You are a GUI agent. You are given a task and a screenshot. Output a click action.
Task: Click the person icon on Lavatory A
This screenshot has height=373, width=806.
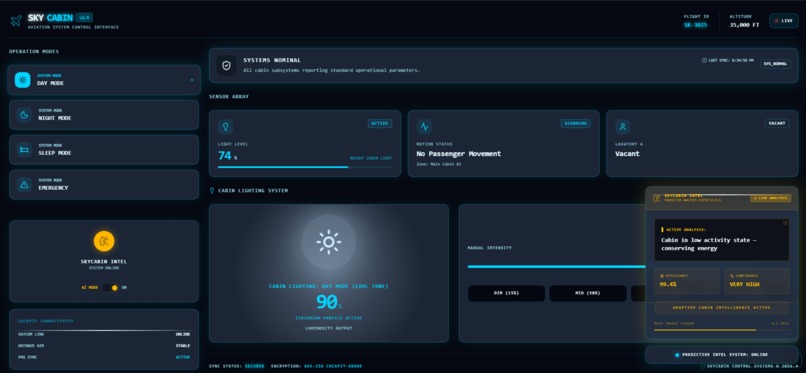[622, 126]
